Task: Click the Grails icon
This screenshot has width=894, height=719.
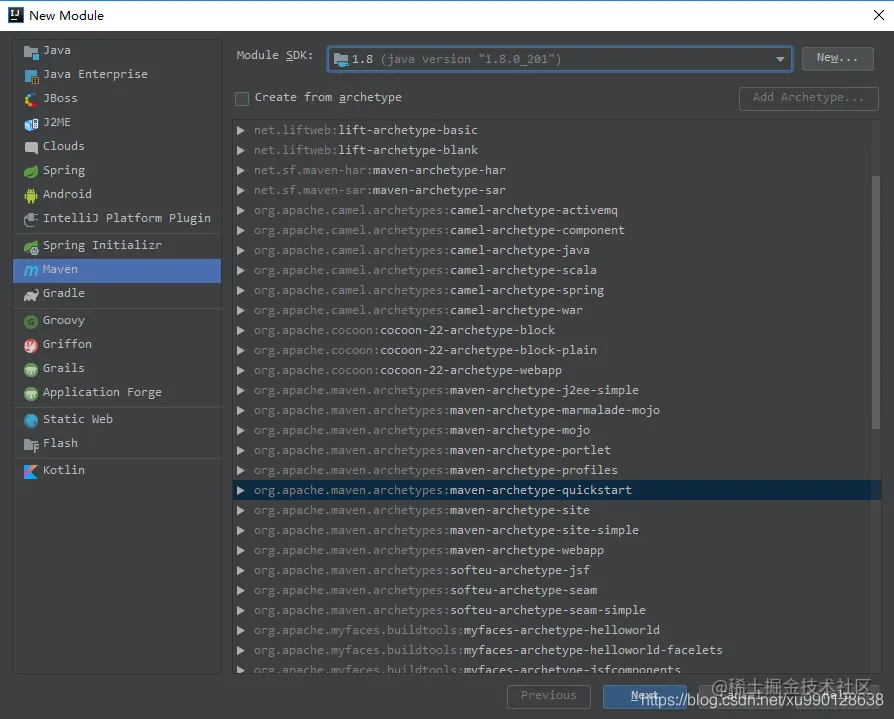Action: pyautogui.click(x=31, y=369)
